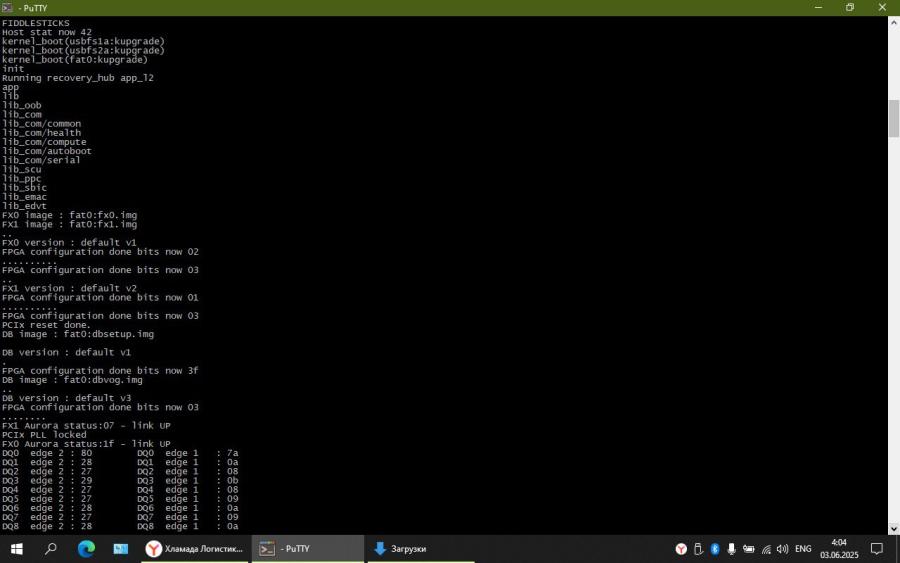Launch Microsoft Edge from the taskbar
Screen dimensions: 900x563
click(x=86, y=549)
